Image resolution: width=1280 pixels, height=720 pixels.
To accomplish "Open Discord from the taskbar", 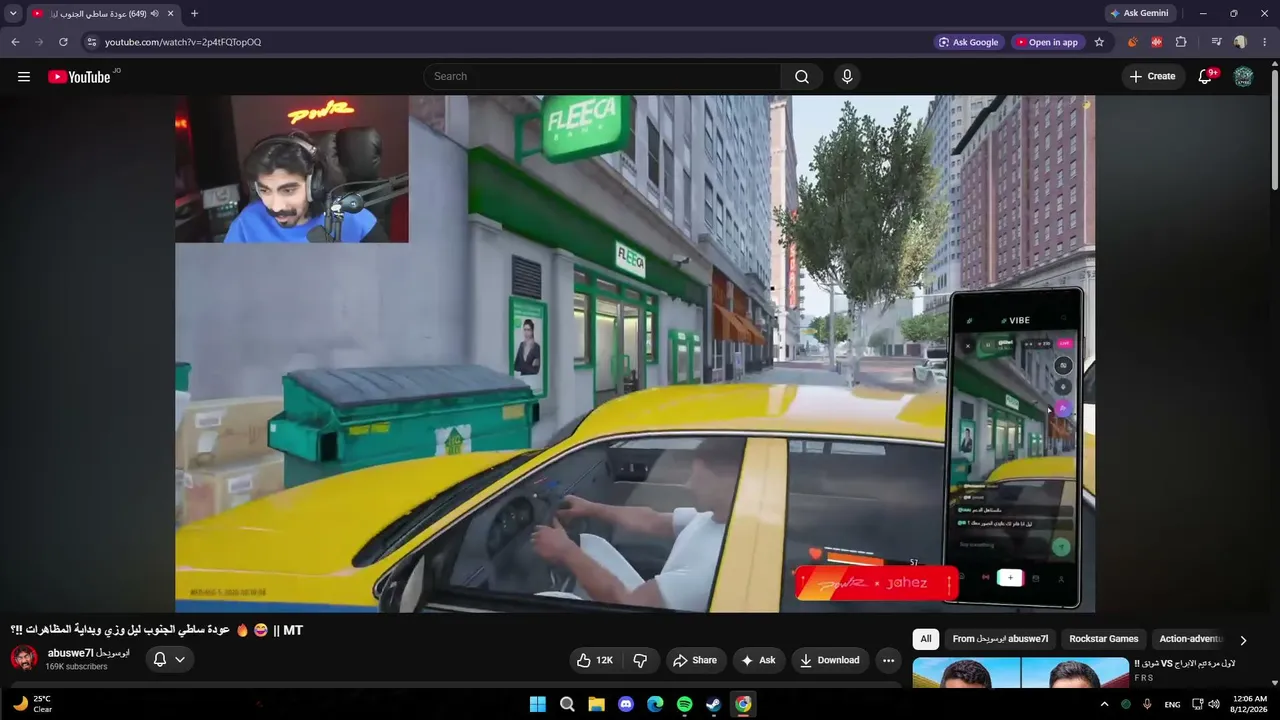I will click(626, 704).
